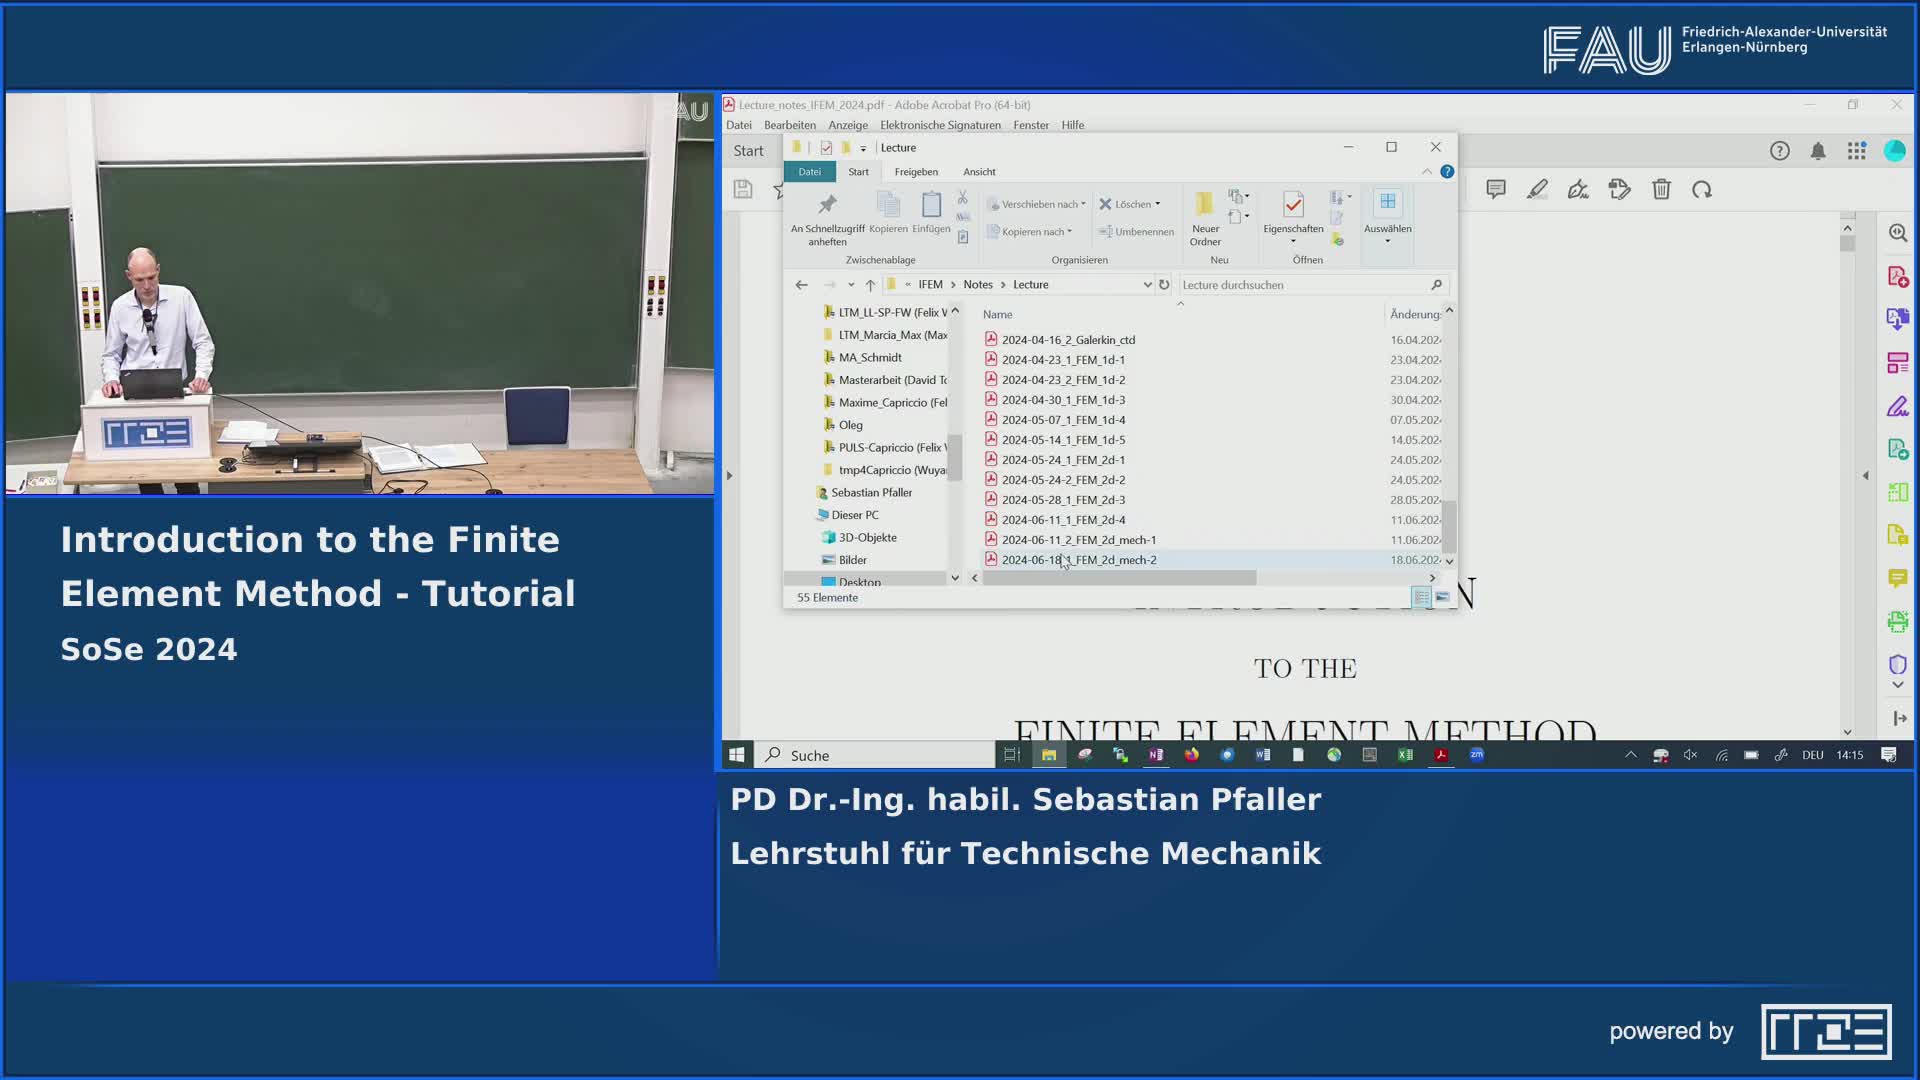Viewport: 1920px width, 1080px height.
Task: Open the Bearbeiten menu in Acrobat
Action: click(x=789, y=125)
